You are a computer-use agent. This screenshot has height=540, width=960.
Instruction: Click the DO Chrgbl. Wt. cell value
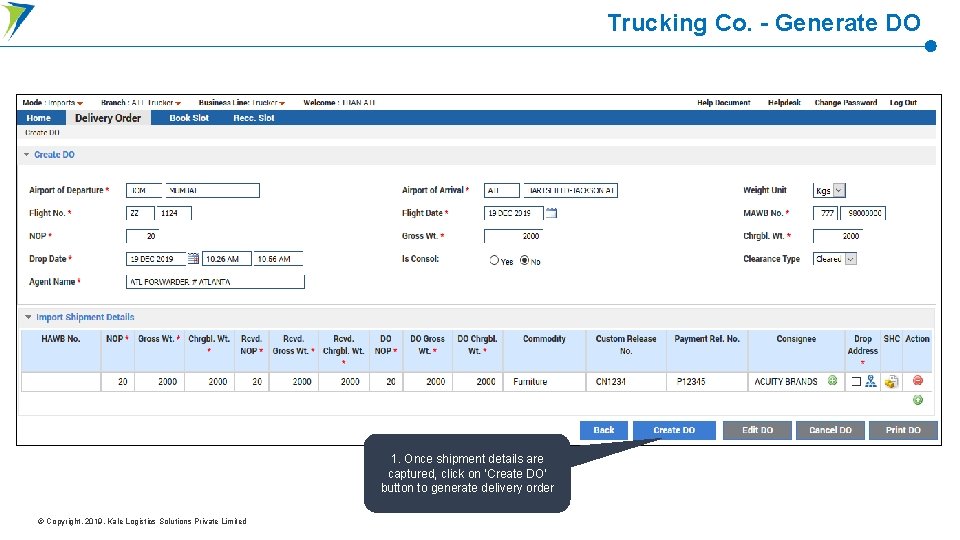(x=478, y=381)
